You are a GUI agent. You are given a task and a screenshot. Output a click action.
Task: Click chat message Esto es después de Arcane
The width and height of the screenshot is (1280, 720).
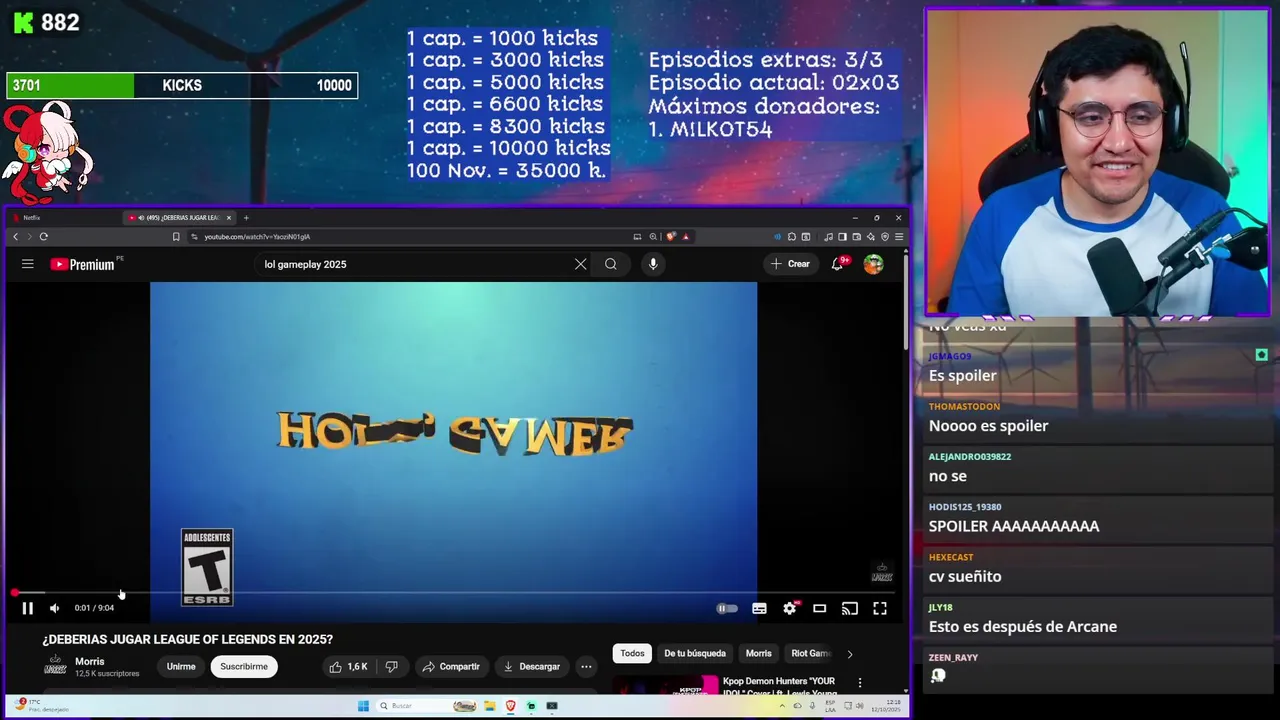tap(1023, 627)
